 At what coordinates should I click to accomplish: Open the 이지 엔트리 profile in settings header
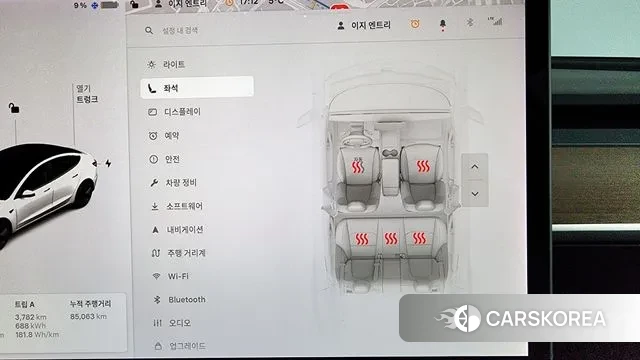(364, 25)
